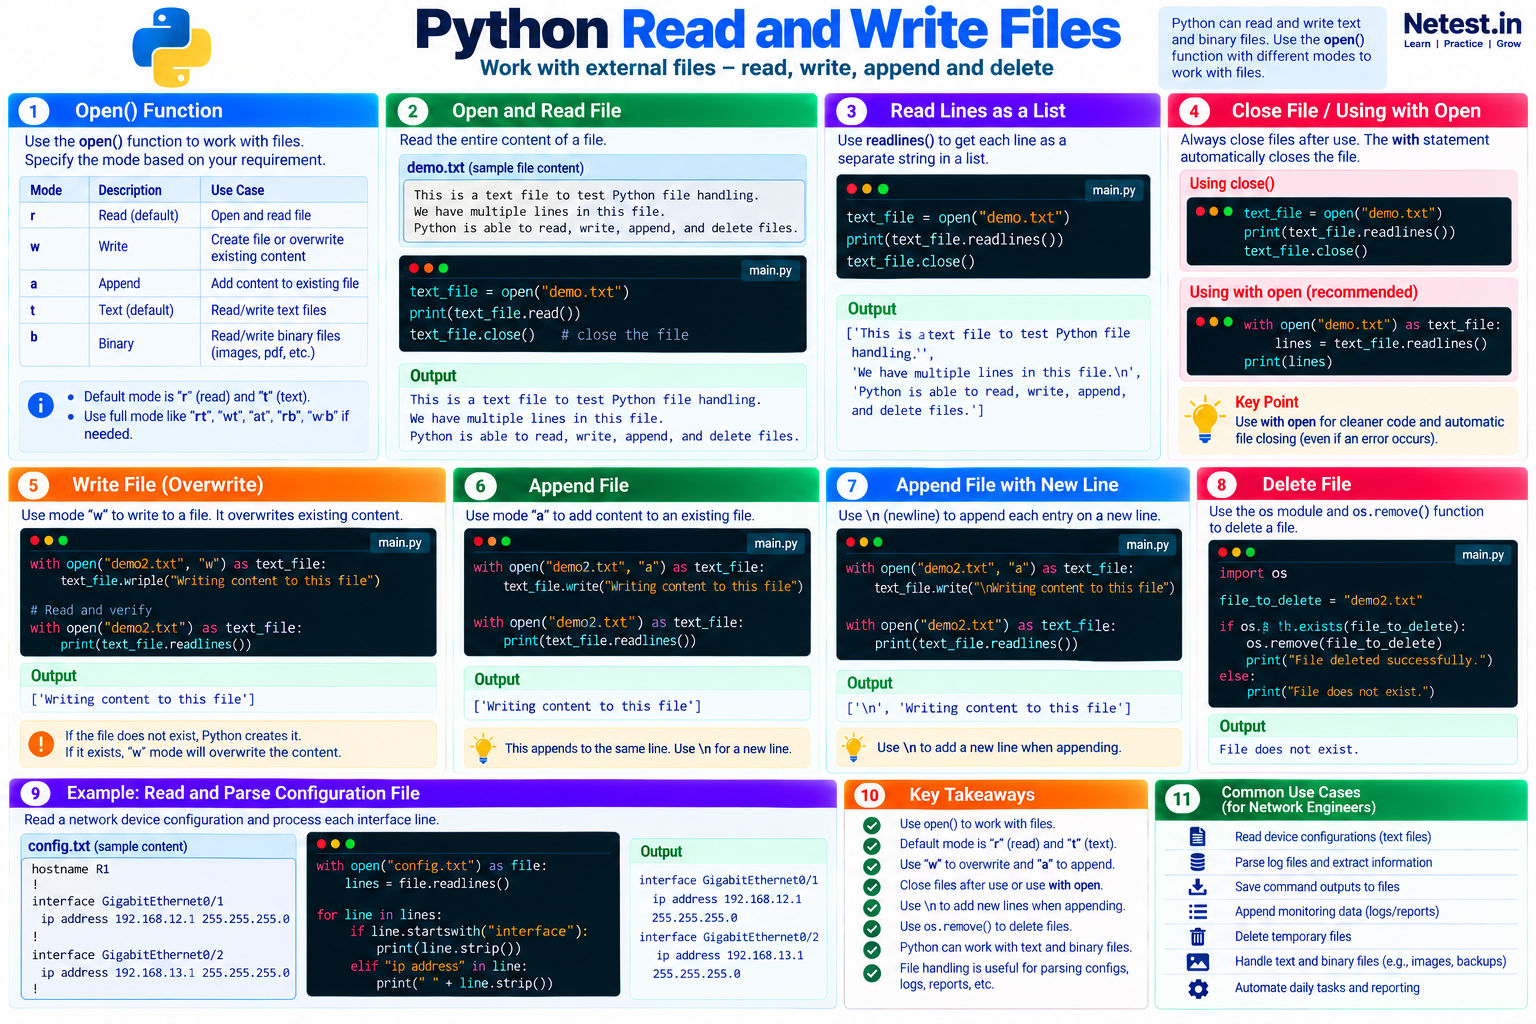Click the checkmark beside 'Python can work with text and binary files'

click(x=872, y=949)
